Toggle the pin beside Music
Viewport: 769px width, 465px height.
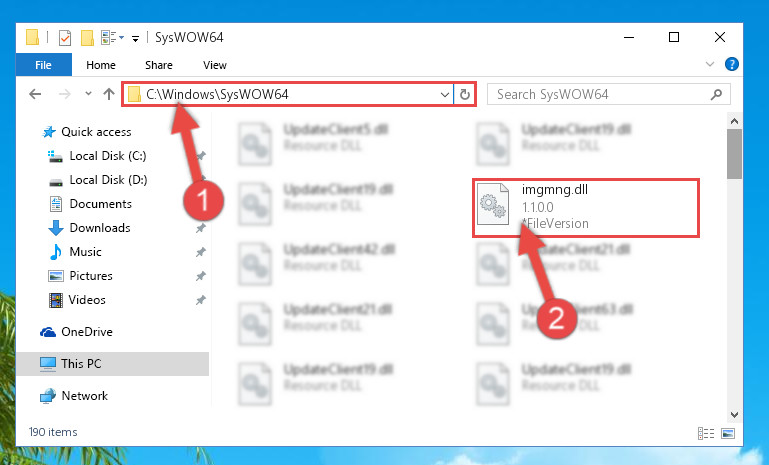coord(200,252)
